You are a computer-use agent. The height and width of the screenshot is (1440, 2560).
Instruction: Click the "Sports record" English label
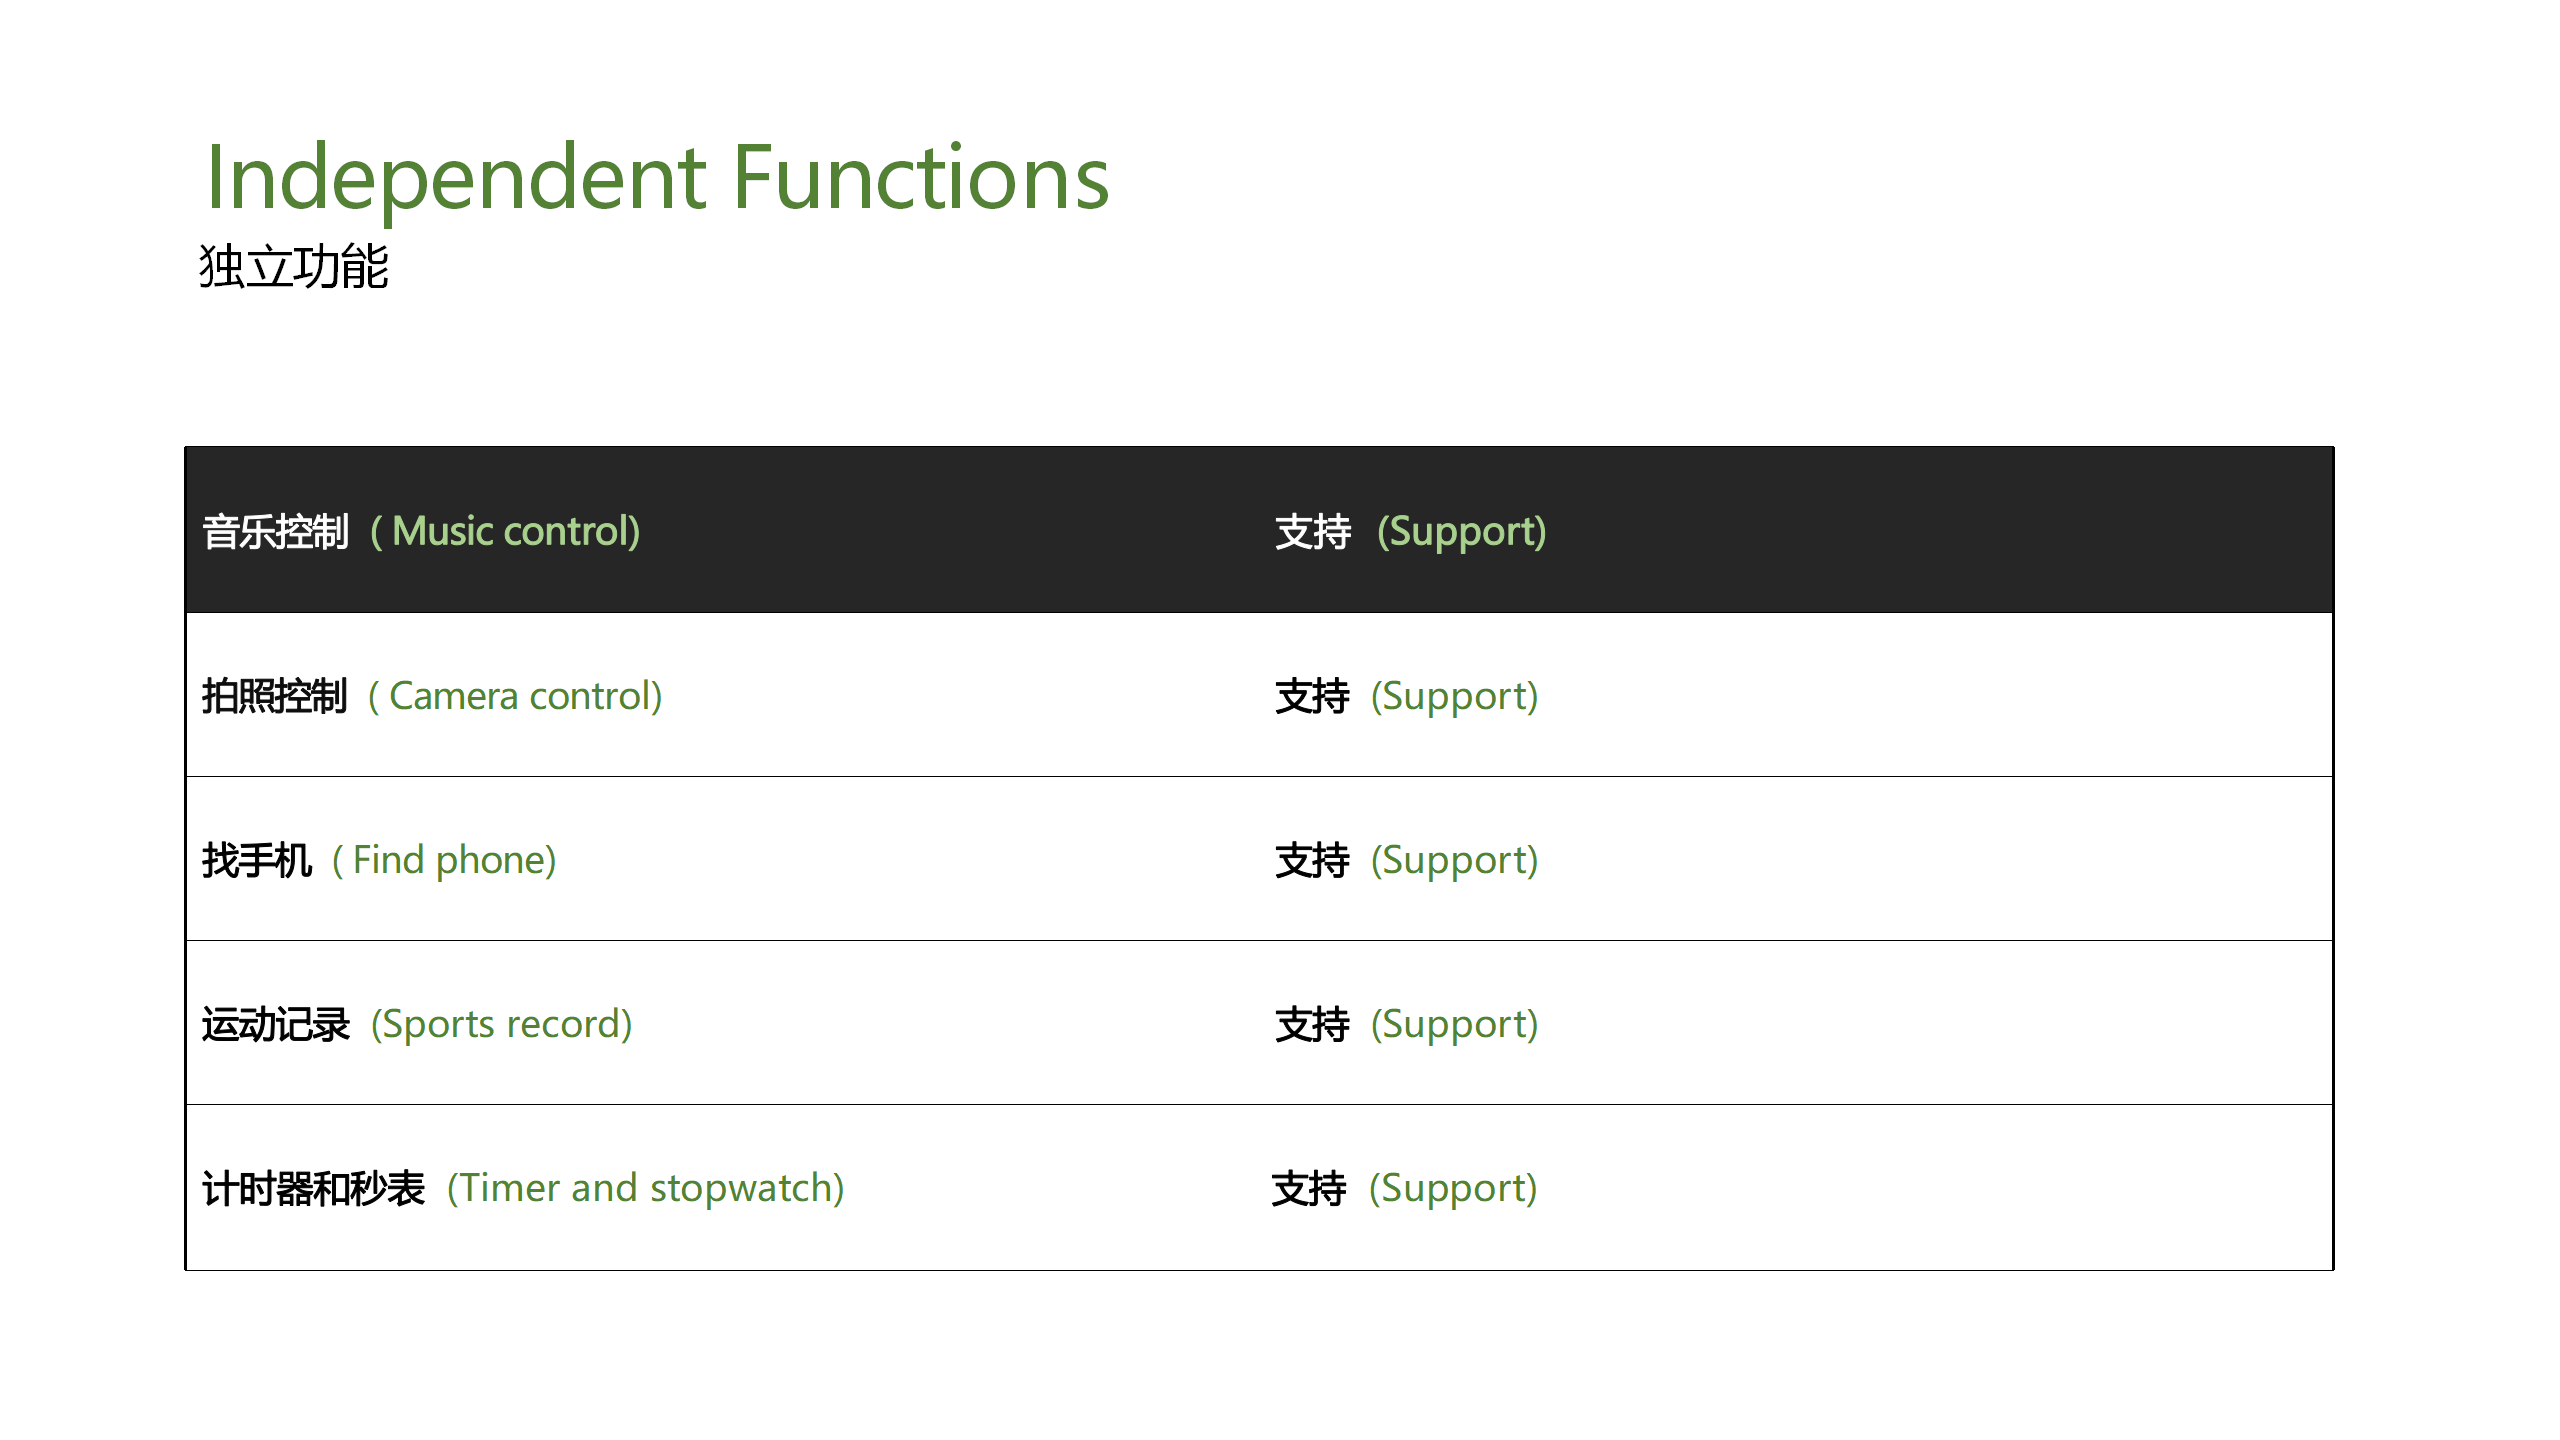tap(501, 1024)
